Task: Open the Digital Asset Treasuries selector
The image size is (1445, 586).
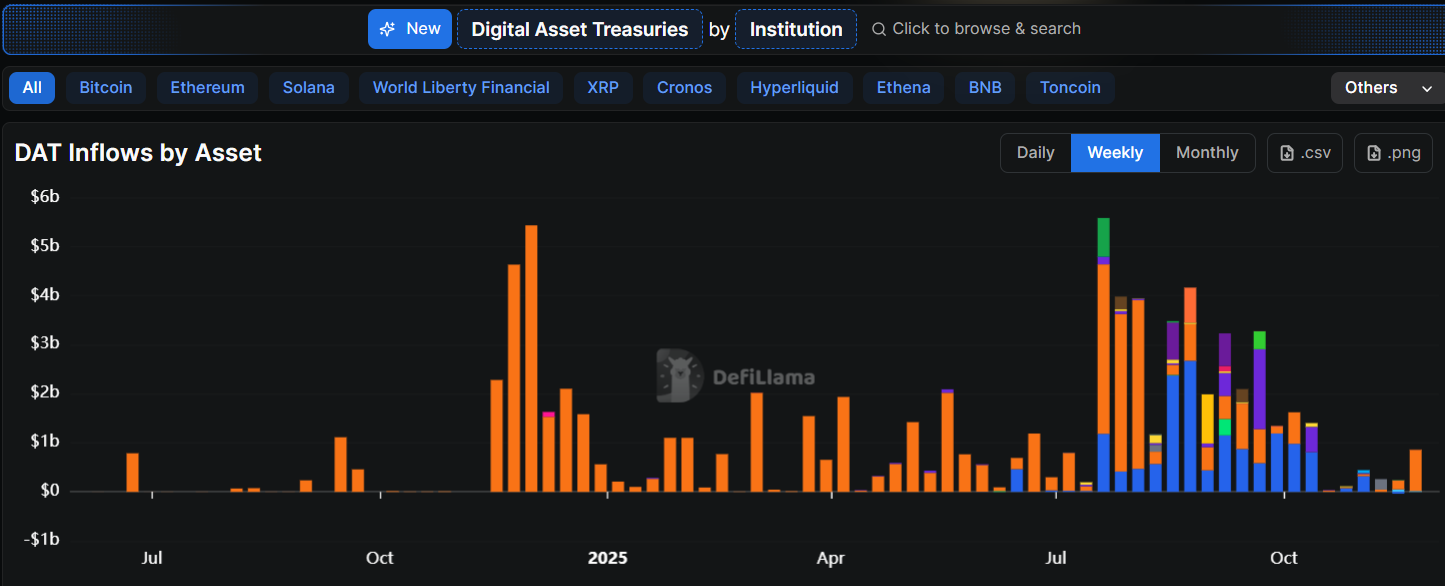Action: point(579,29)
